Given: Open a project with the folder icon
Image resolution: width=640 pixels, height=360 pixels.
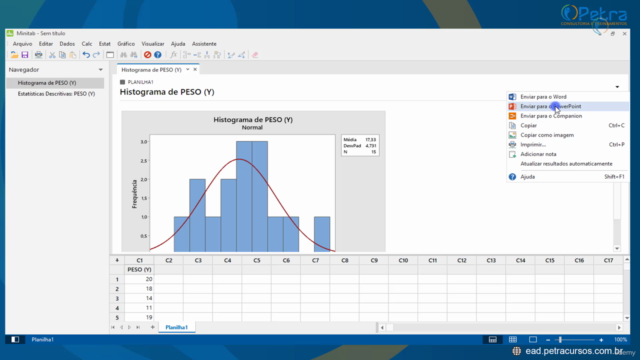Looking at the screenshot, I should 14,55.
